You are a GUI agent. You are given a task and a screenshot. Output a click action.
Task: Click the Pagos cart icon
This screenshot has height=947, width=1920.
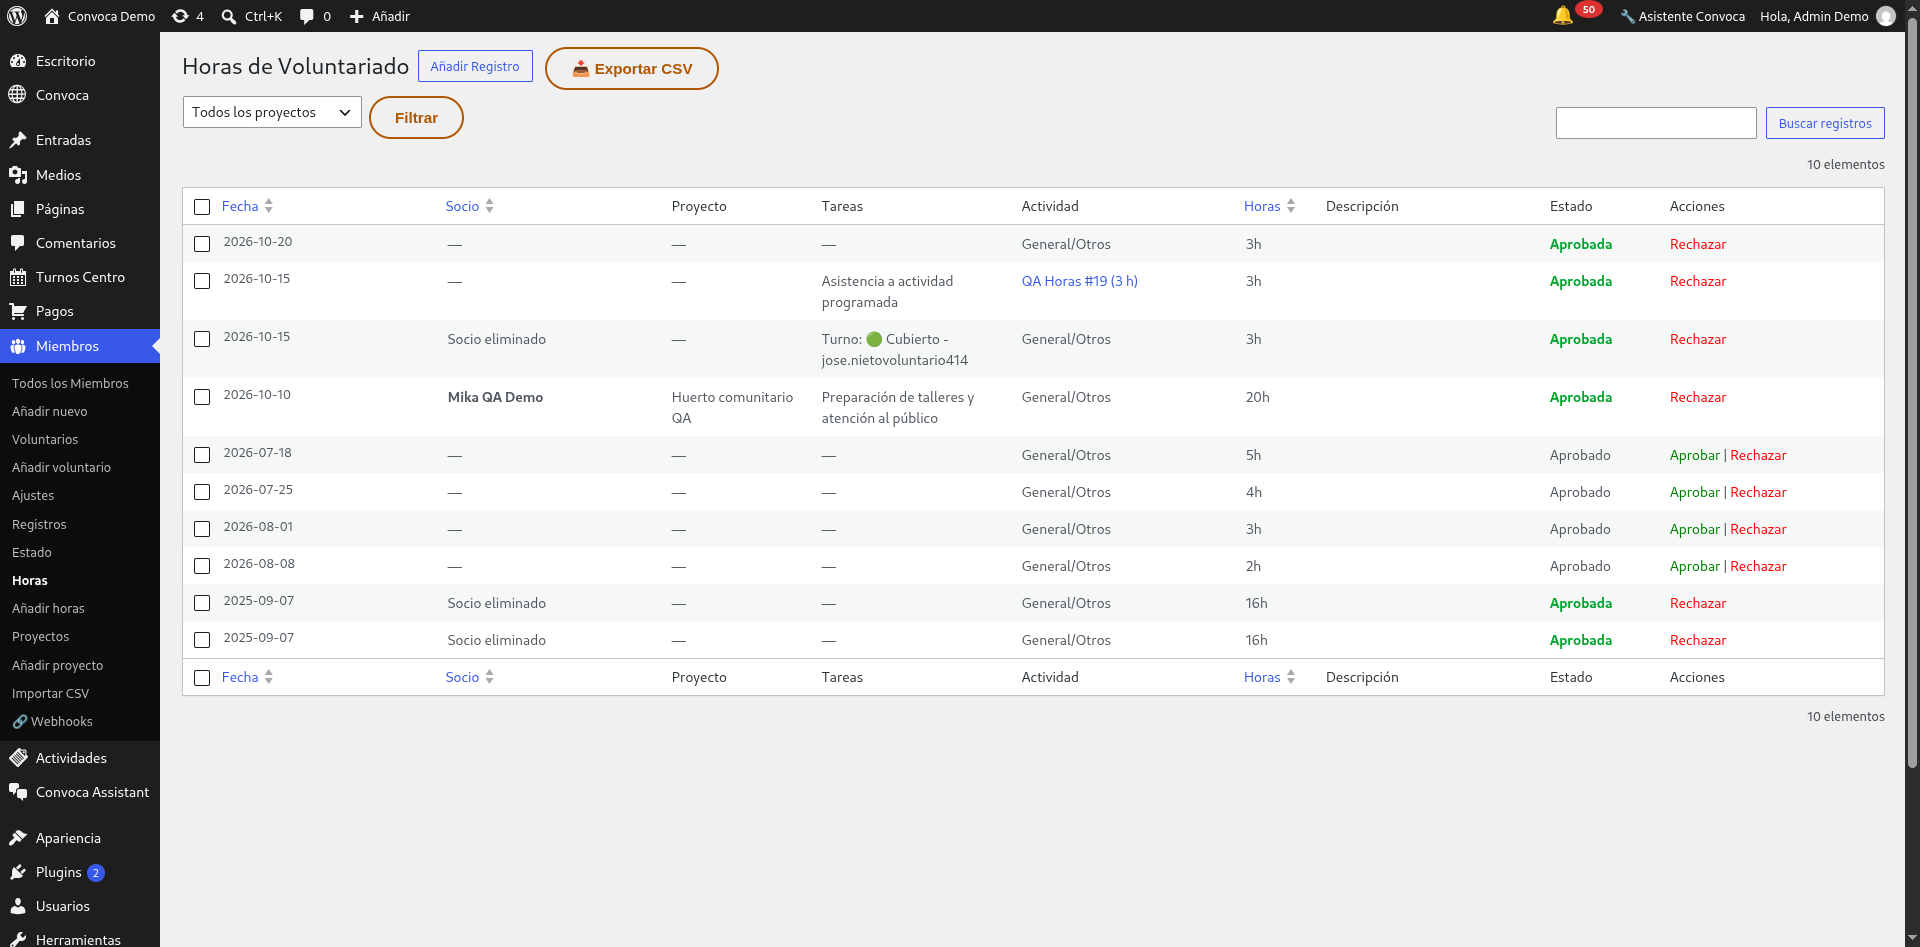(x=18, y=311)
